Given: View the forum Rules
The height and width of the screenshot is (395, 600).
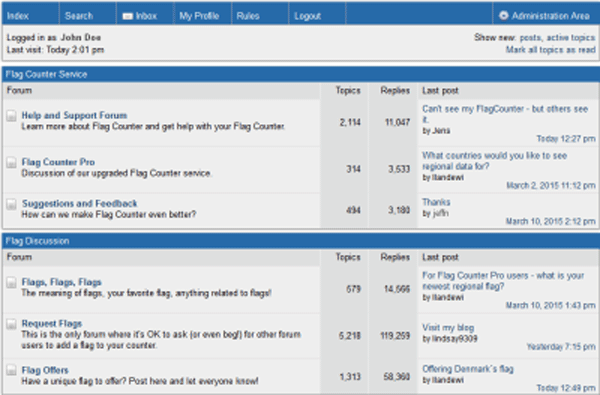Looking at the screenshot, I should pos(248,16).
